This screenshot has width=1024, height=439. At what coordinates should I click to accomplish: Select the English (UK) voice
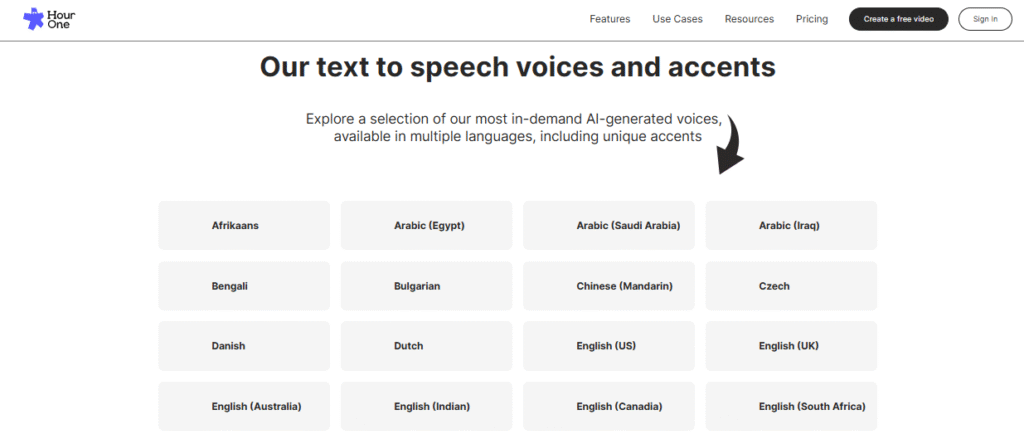(x=791, y=346)
